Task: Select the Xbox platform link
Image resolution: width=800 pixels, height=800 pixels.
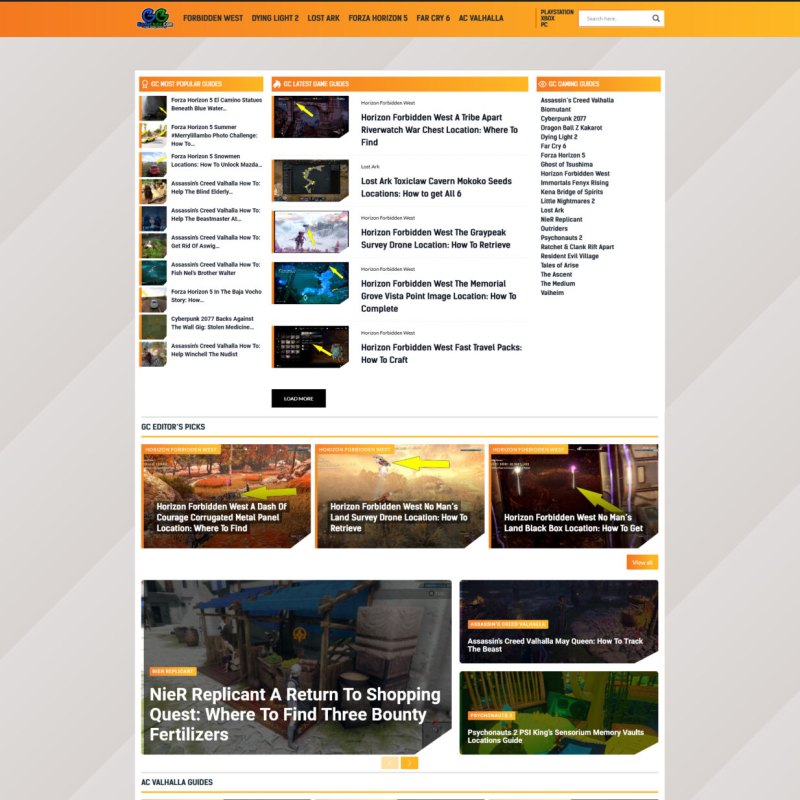Action: point(547,18)
